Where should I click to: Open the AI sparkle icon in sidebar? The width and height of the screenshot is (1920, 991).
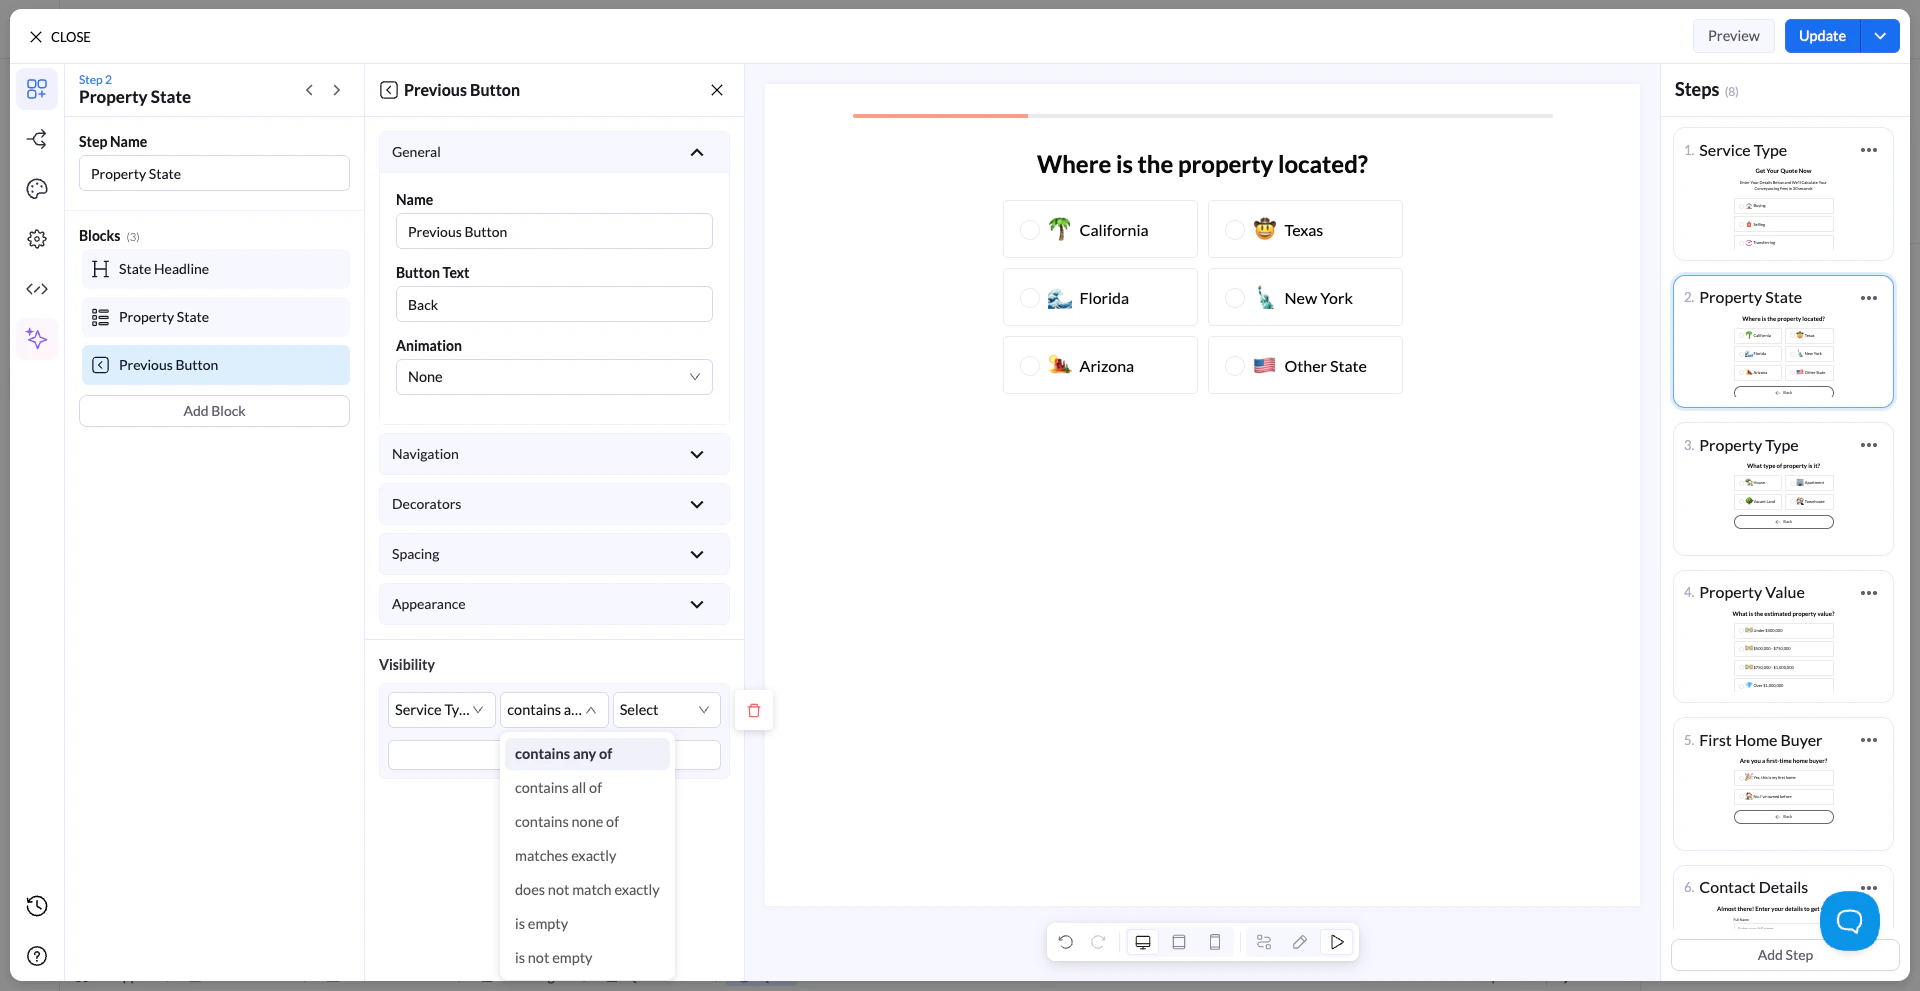[x=37, y=339]
